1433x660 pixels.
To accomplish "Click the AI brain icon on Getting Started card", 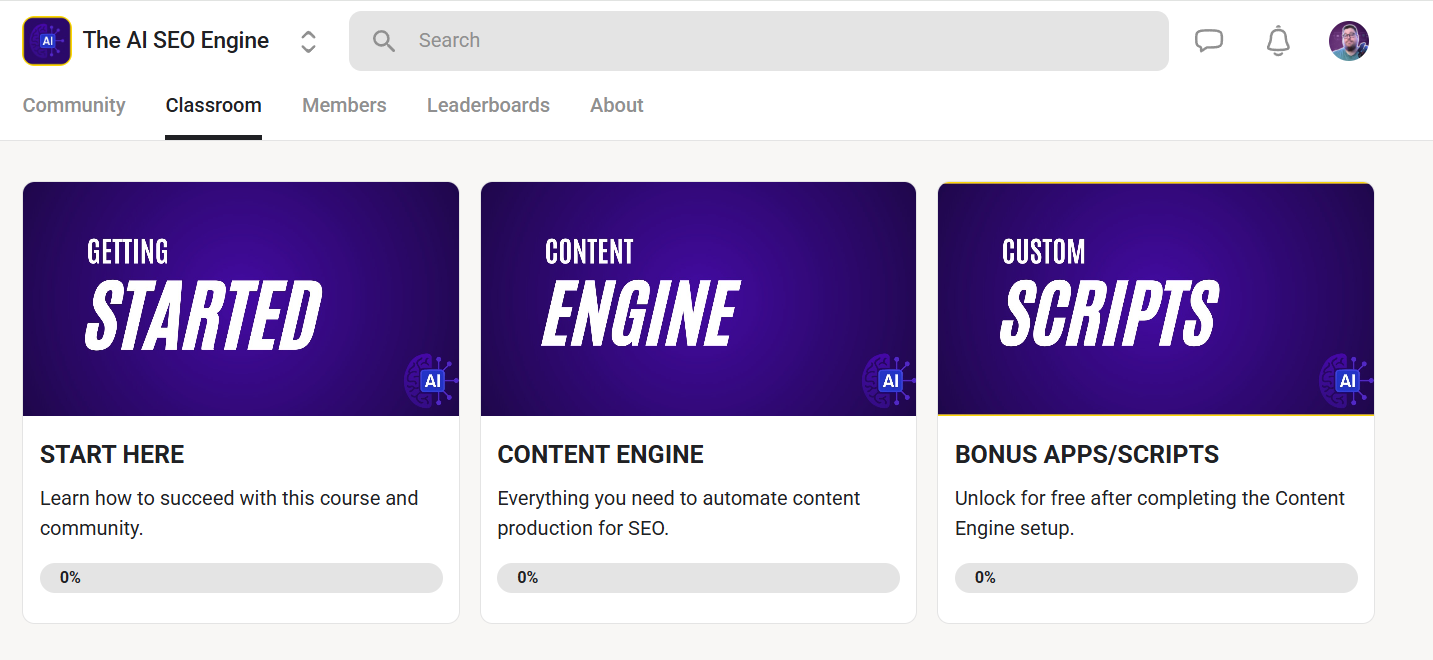I will [433, 379].
